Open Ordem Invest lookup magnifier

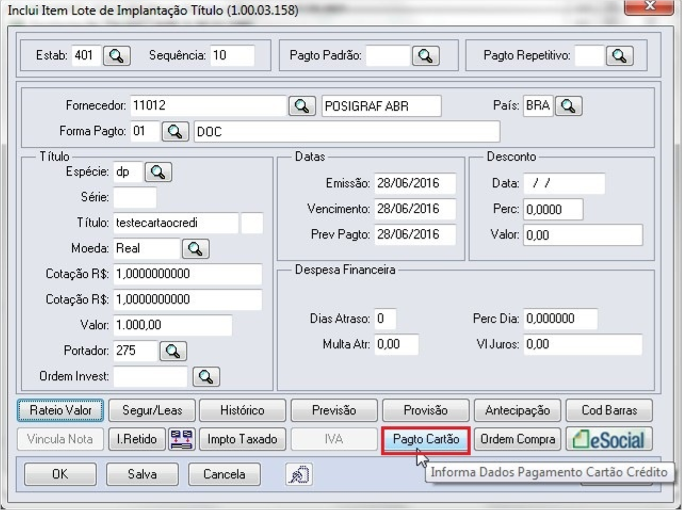206,377
